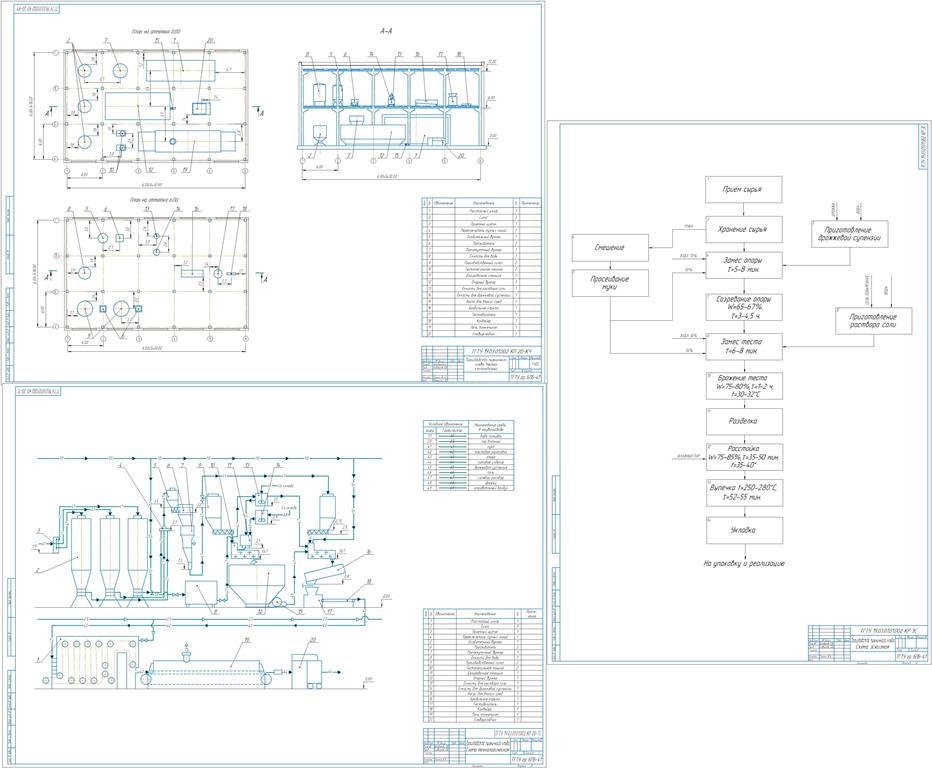
Task: Click the 'Разделка' flowchart block
Action: (744, 421)
